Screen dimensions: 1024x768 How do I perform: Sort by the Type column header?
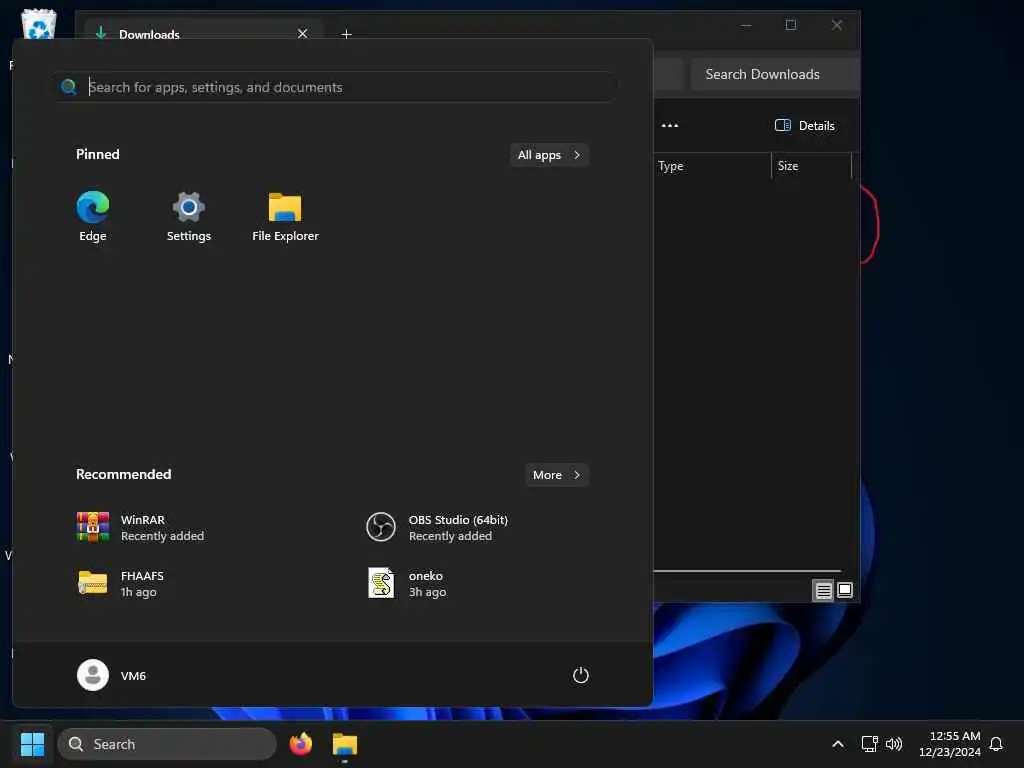[x=712, y=166]
